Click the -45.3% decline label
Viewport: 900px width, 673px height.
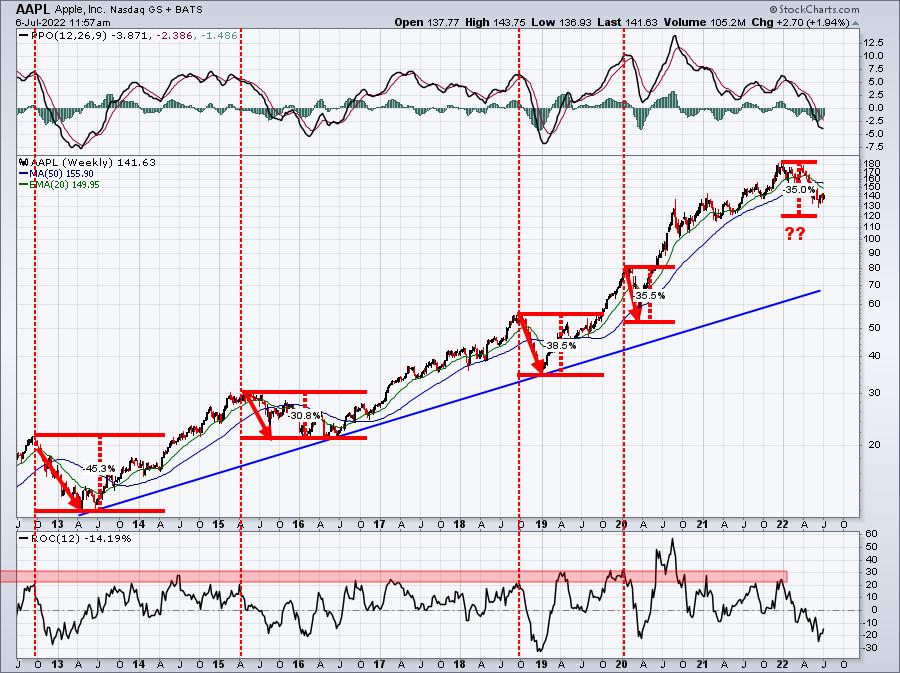pyautogui.click(x=99, y=468)
